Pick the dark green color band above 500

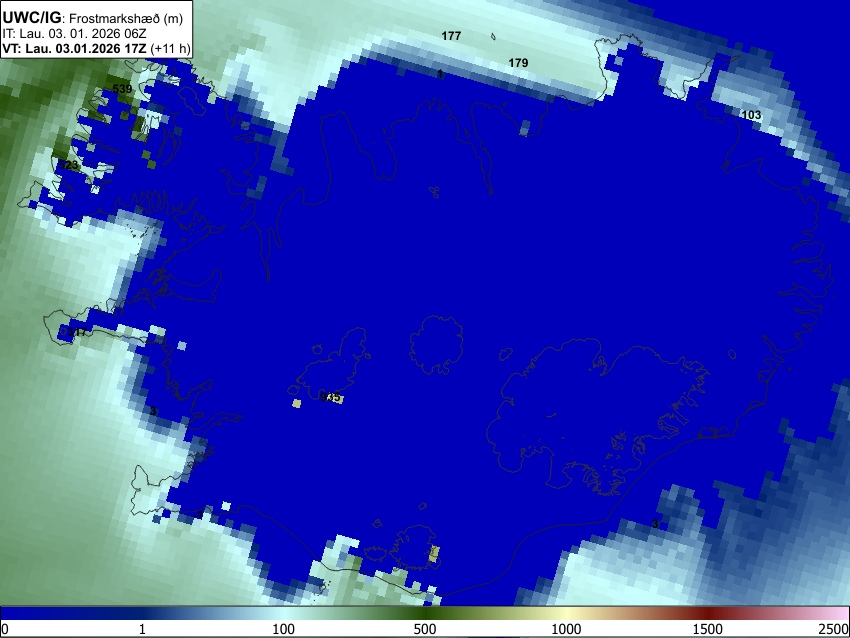tap(425, 614)
